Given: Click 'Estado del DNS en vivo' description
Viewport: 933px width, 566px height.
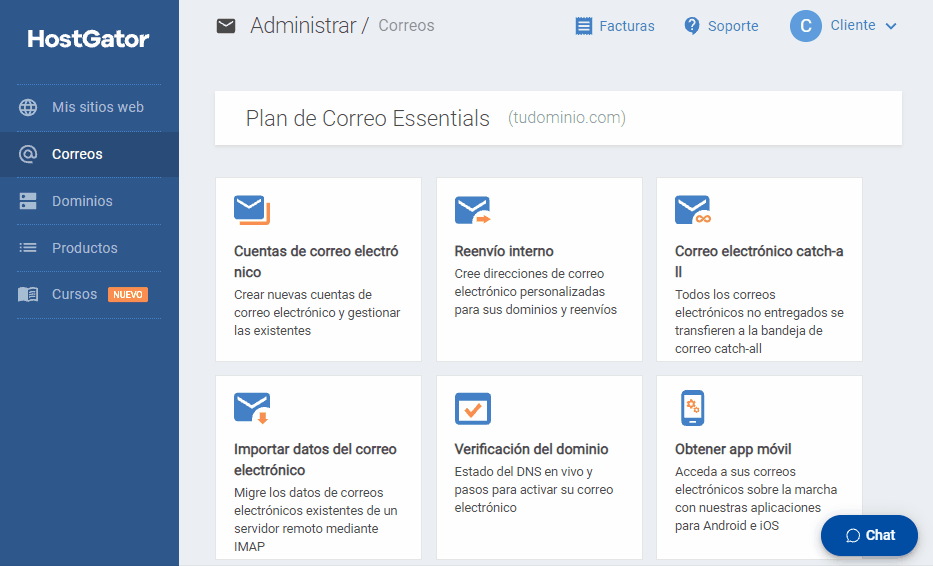Looking at the screenshot, I should pos(534,490).
